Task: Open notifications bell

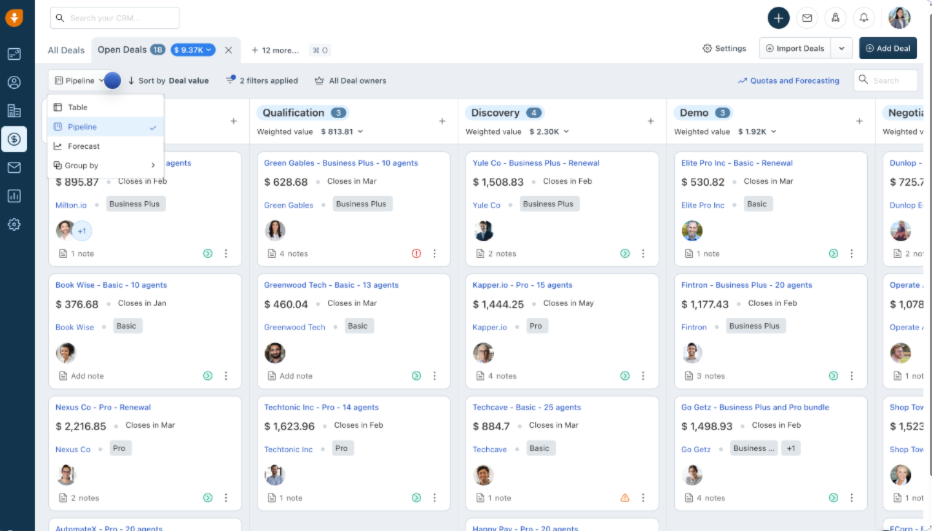Action: (x=864, y=18)
